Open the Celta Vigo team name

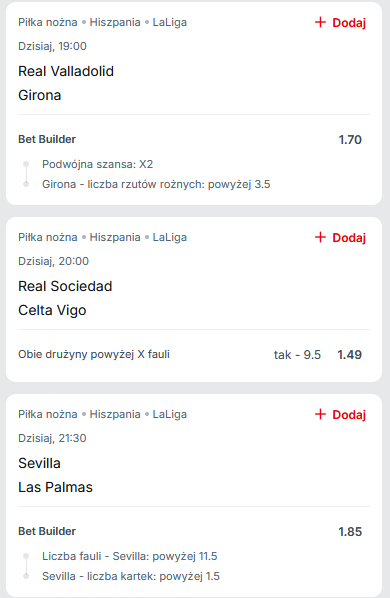[x=52, y=311]
